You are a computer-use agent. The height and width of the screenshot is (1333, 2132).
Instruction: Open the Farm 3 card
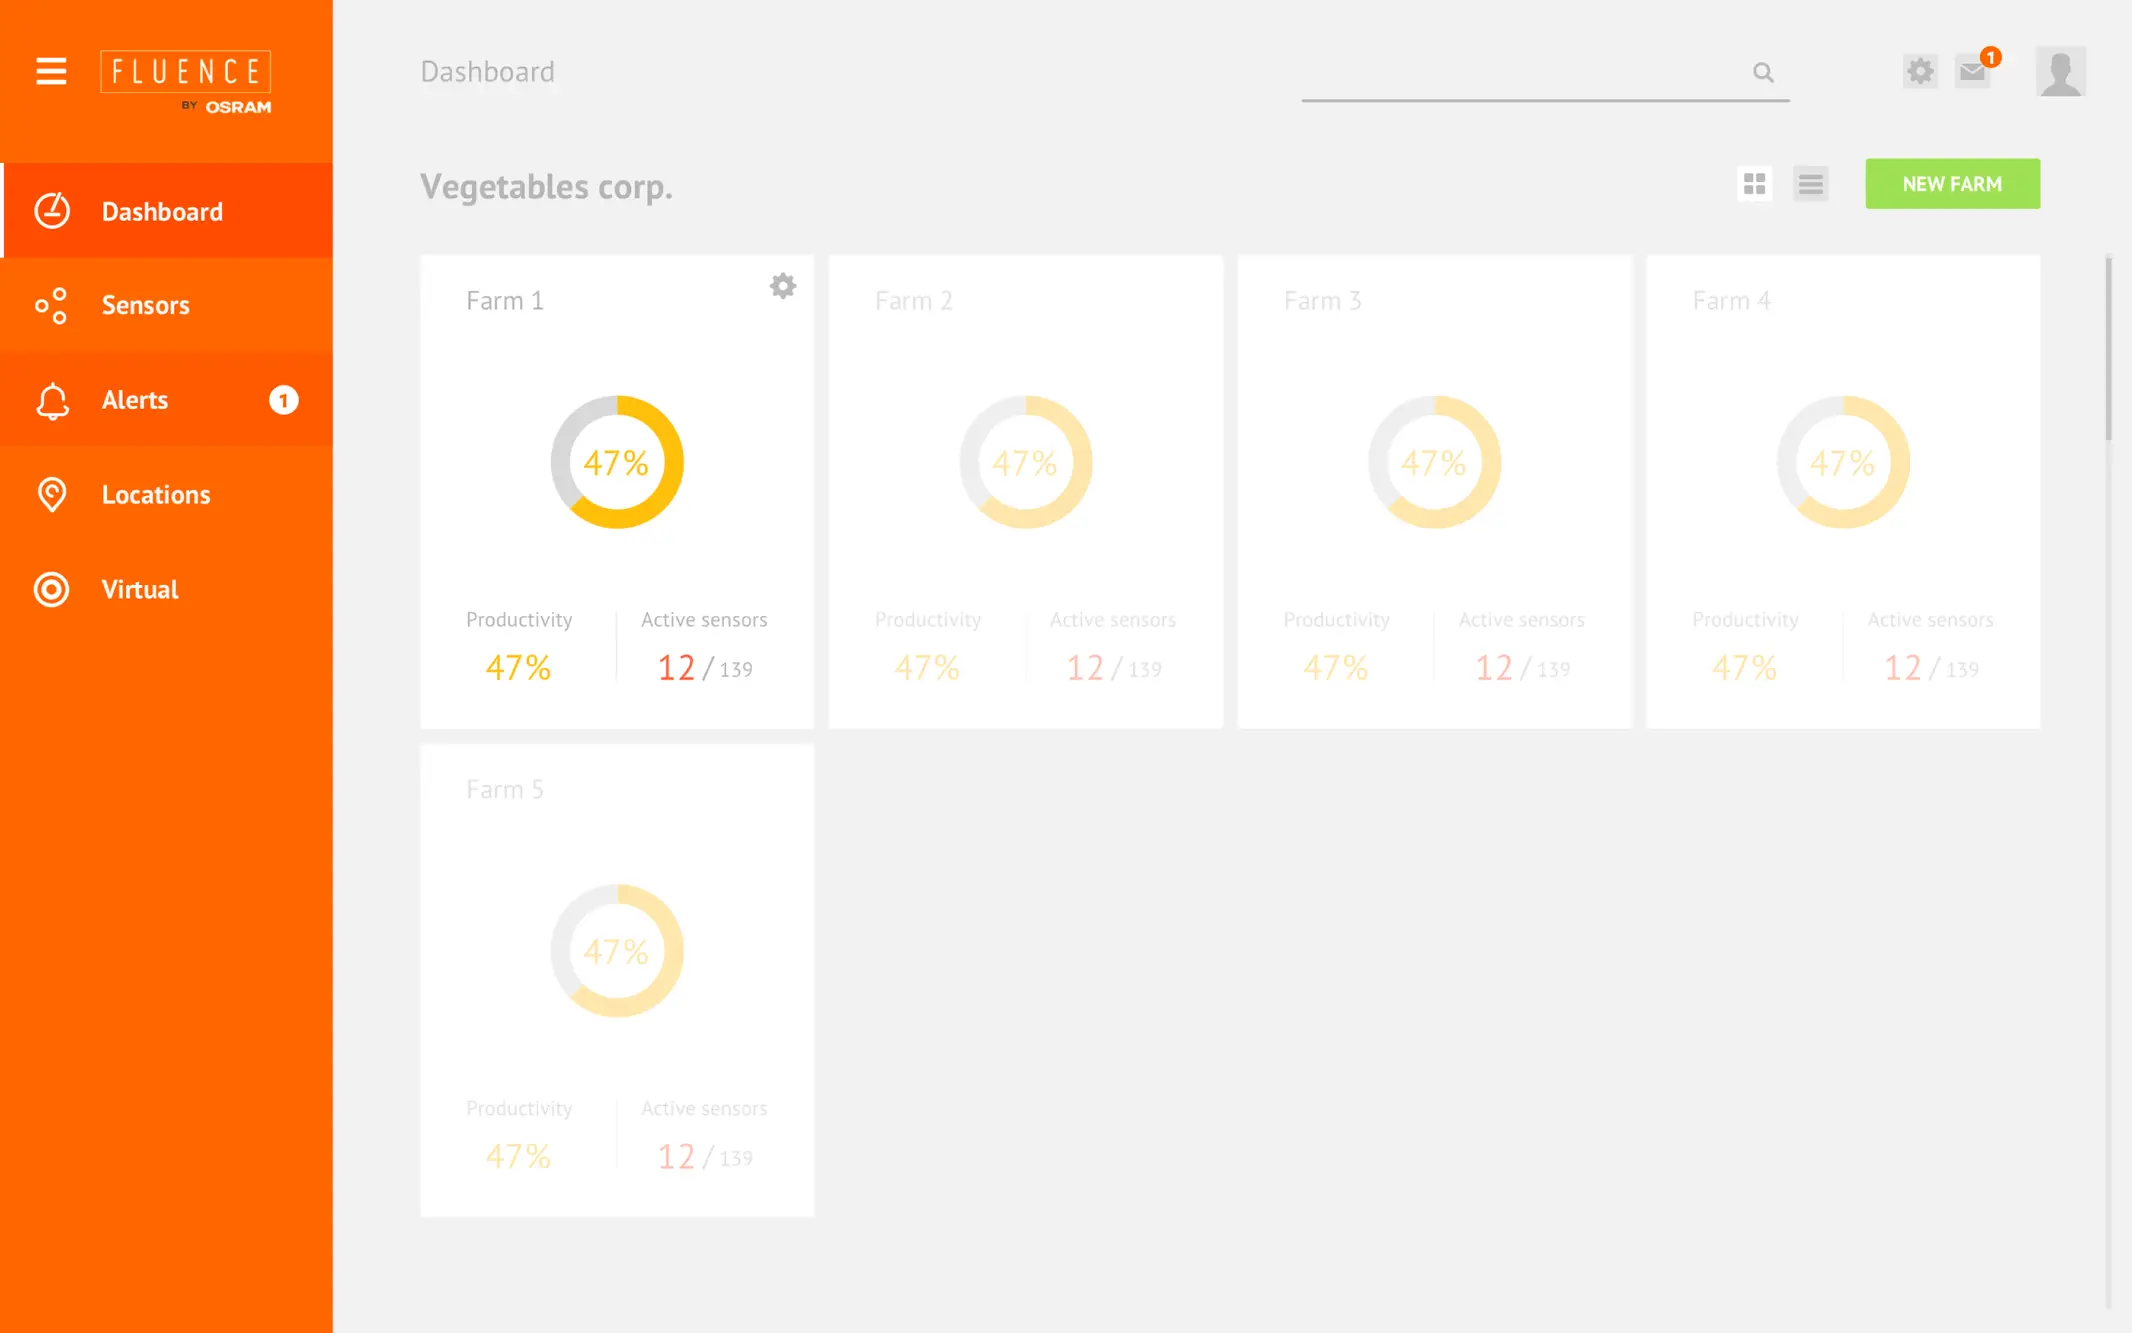[1434, 491]
